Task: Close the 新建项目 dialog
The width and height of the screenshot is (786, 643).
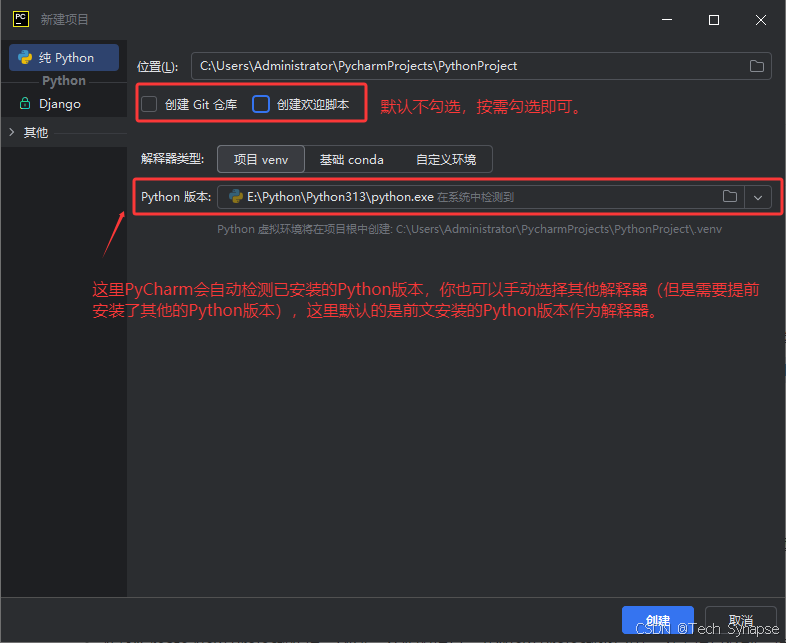Action: coord(760,20)
